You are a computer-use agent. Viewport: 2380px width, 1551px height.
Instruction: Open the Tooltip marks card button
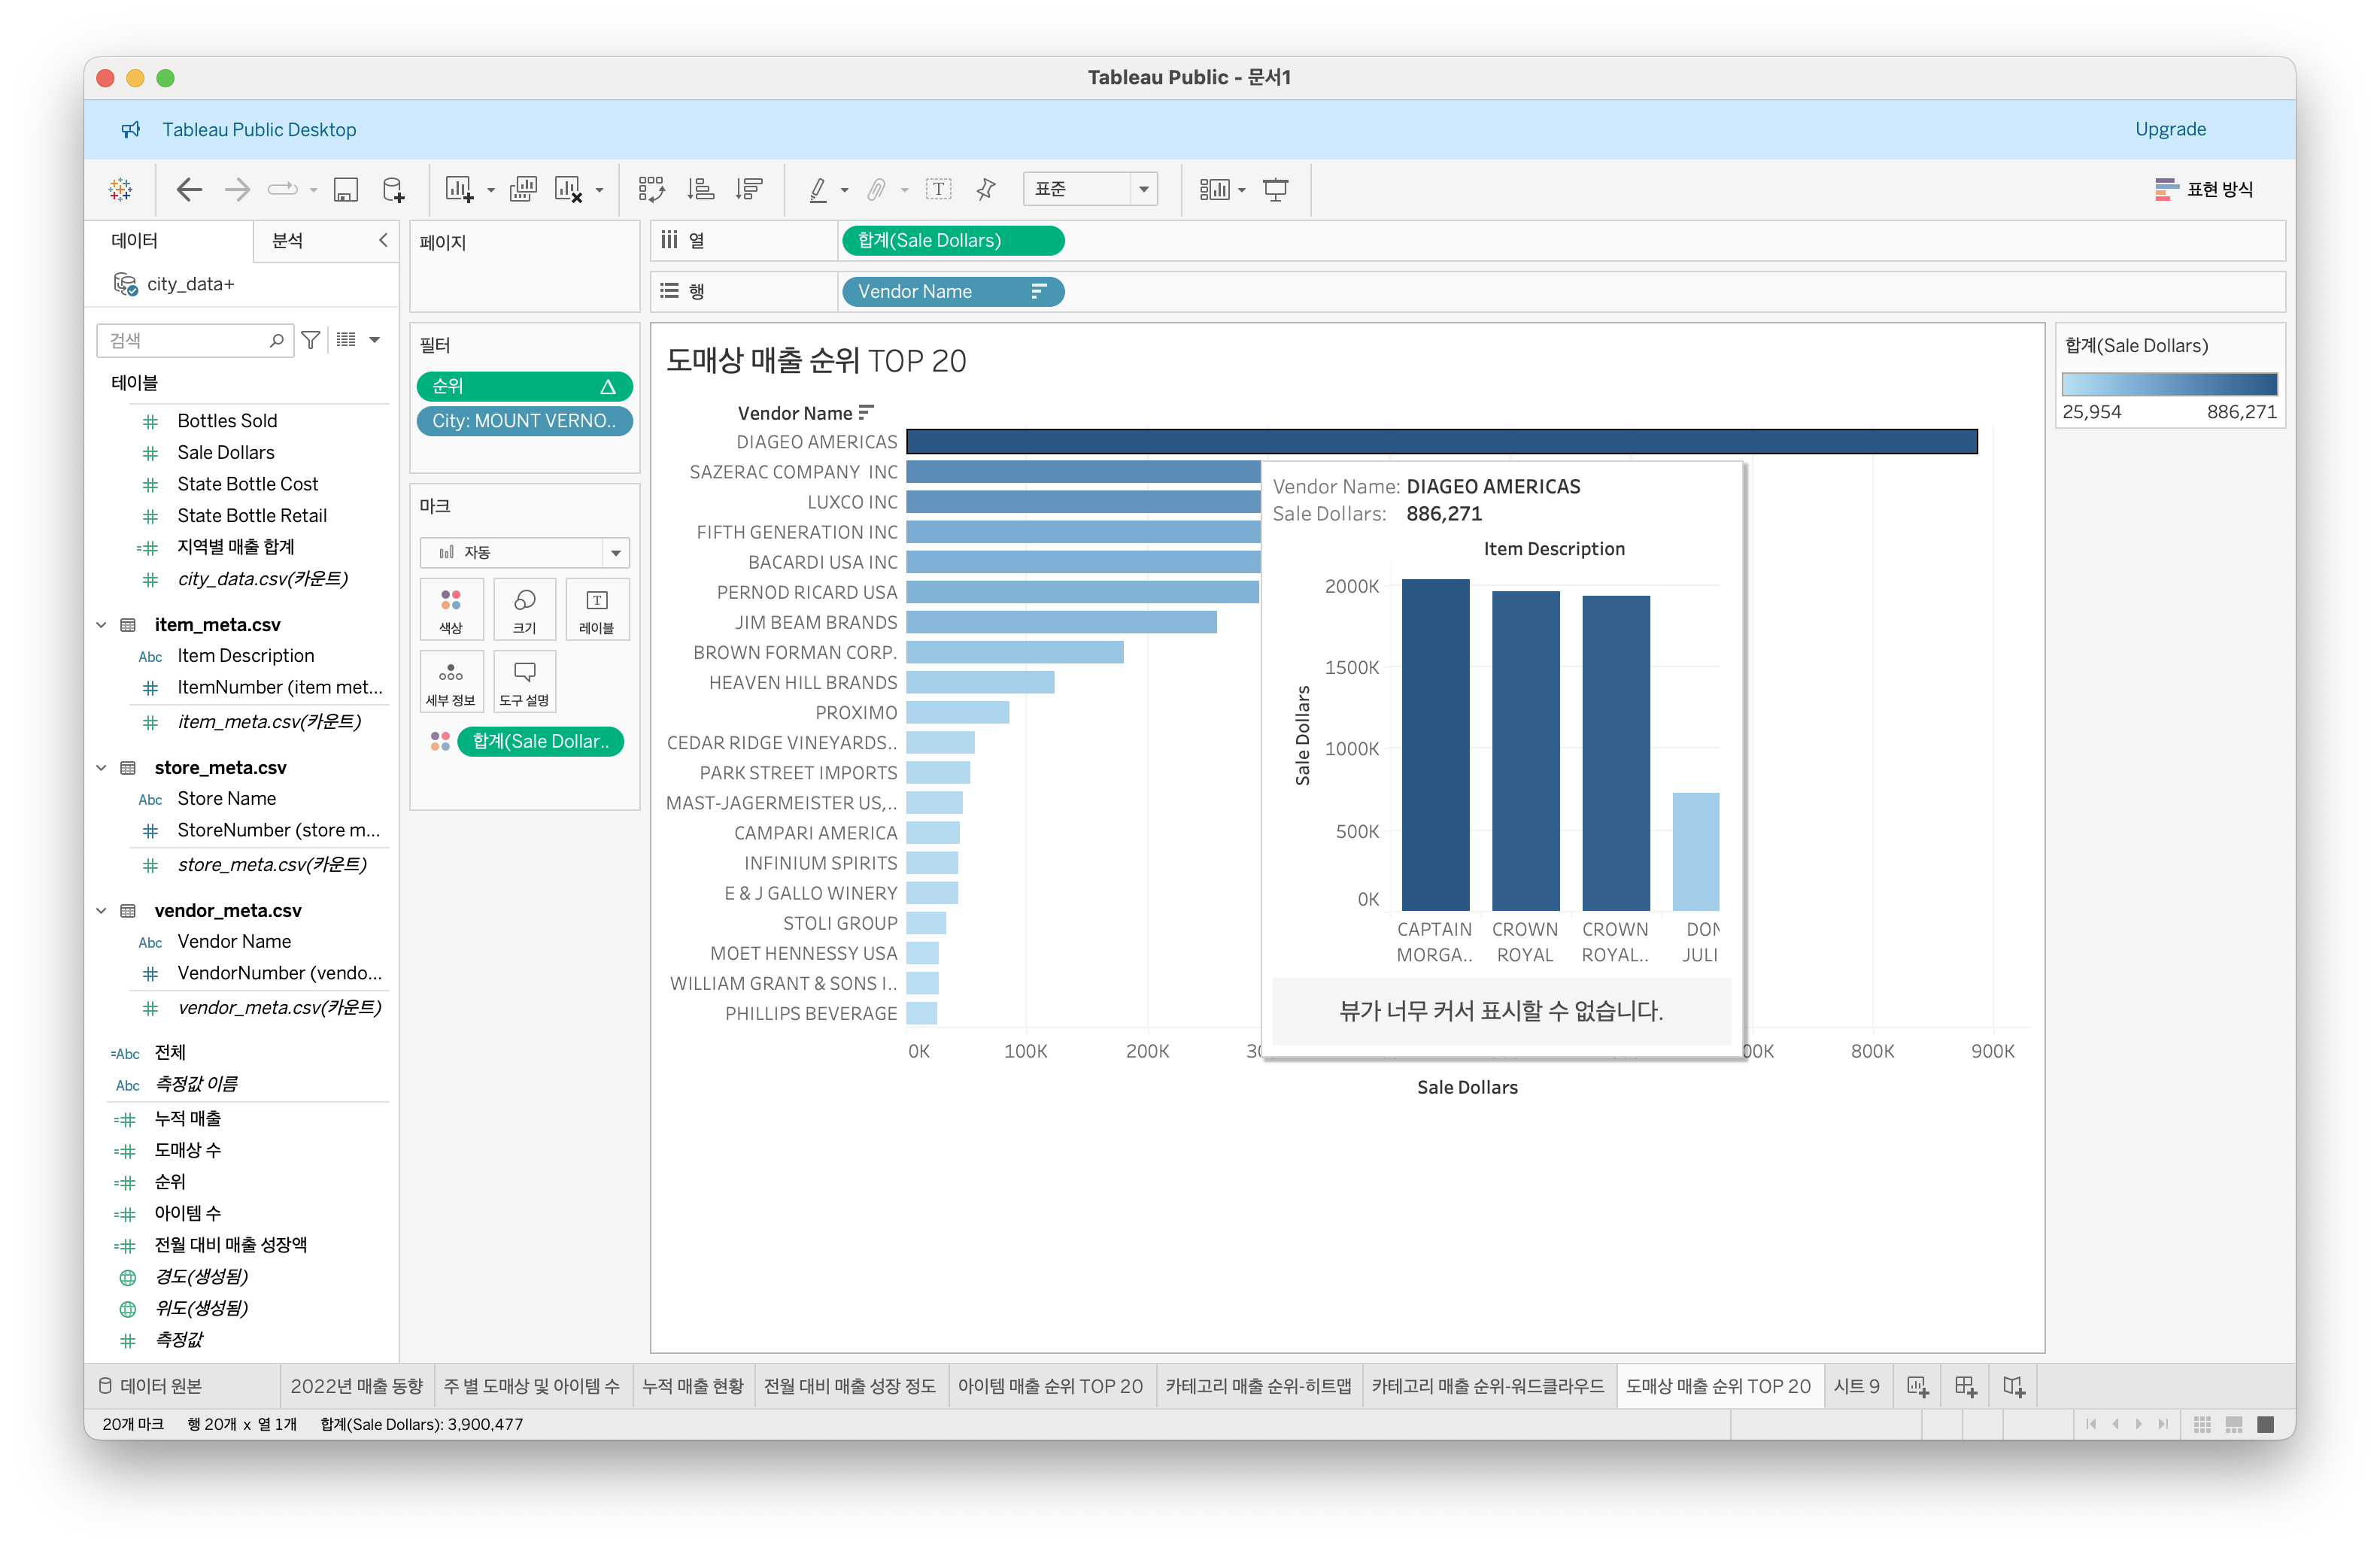(x=524, y=681)
